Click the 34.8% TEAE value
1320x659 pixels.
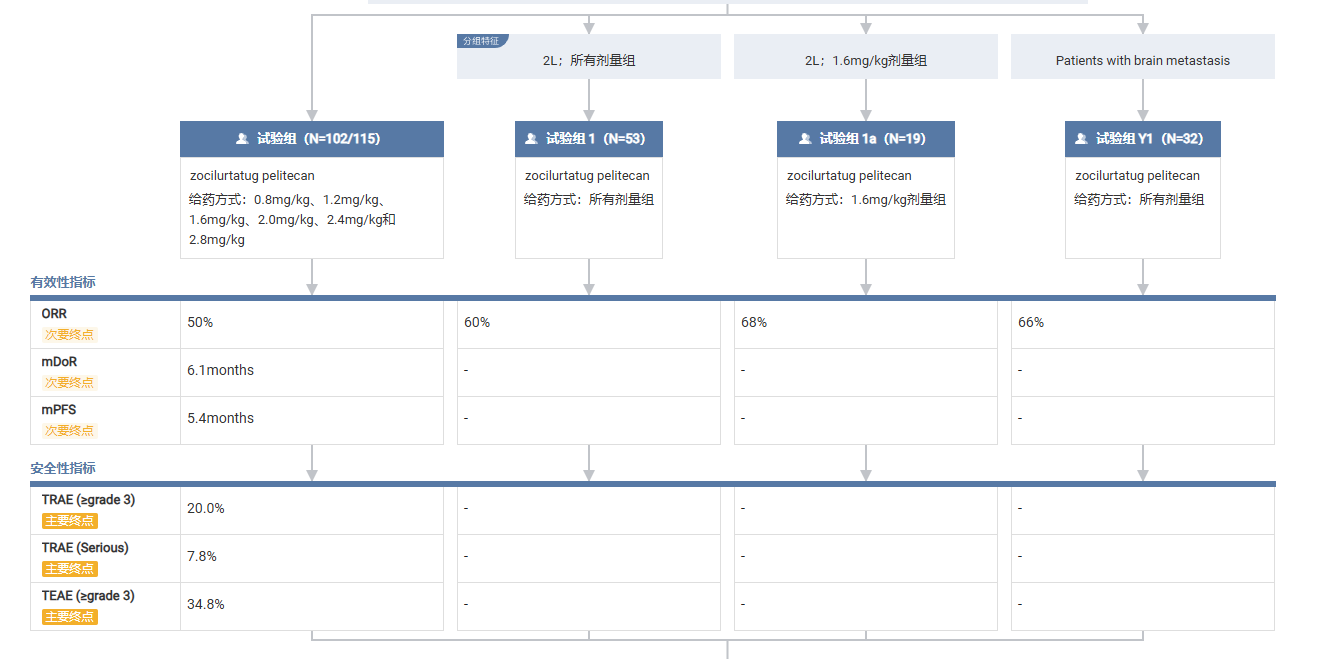click(205, 604)
